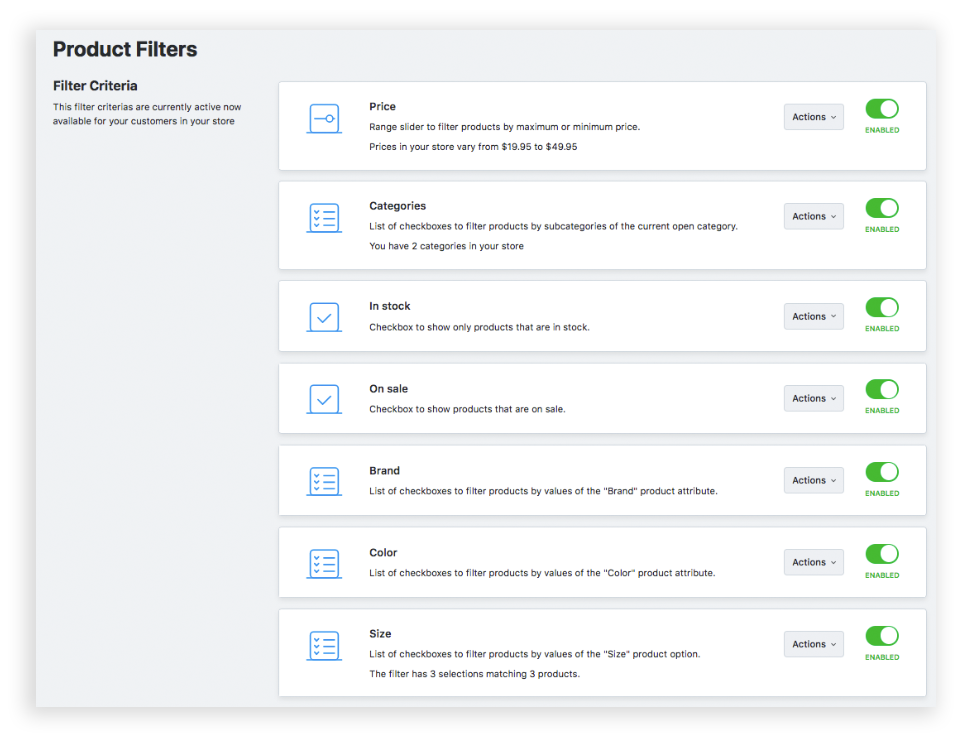Click 'Checkbox to show only products' description
The height and width of the screenshot is (742, 967).
479,328
